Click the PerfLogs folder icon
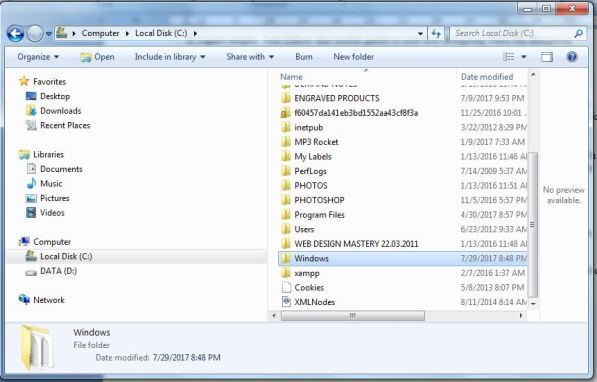This screenshot has height=382, width=597. pos(286,171)
